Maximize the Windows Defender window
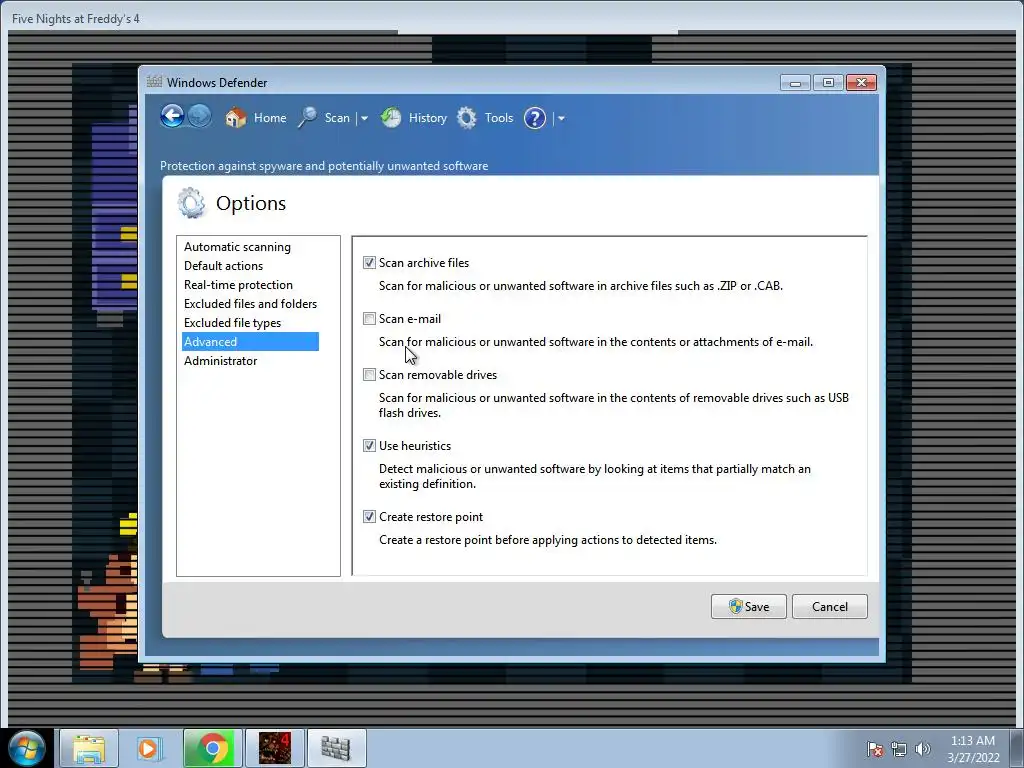The image size is (1024, 768). click(828, 83)
